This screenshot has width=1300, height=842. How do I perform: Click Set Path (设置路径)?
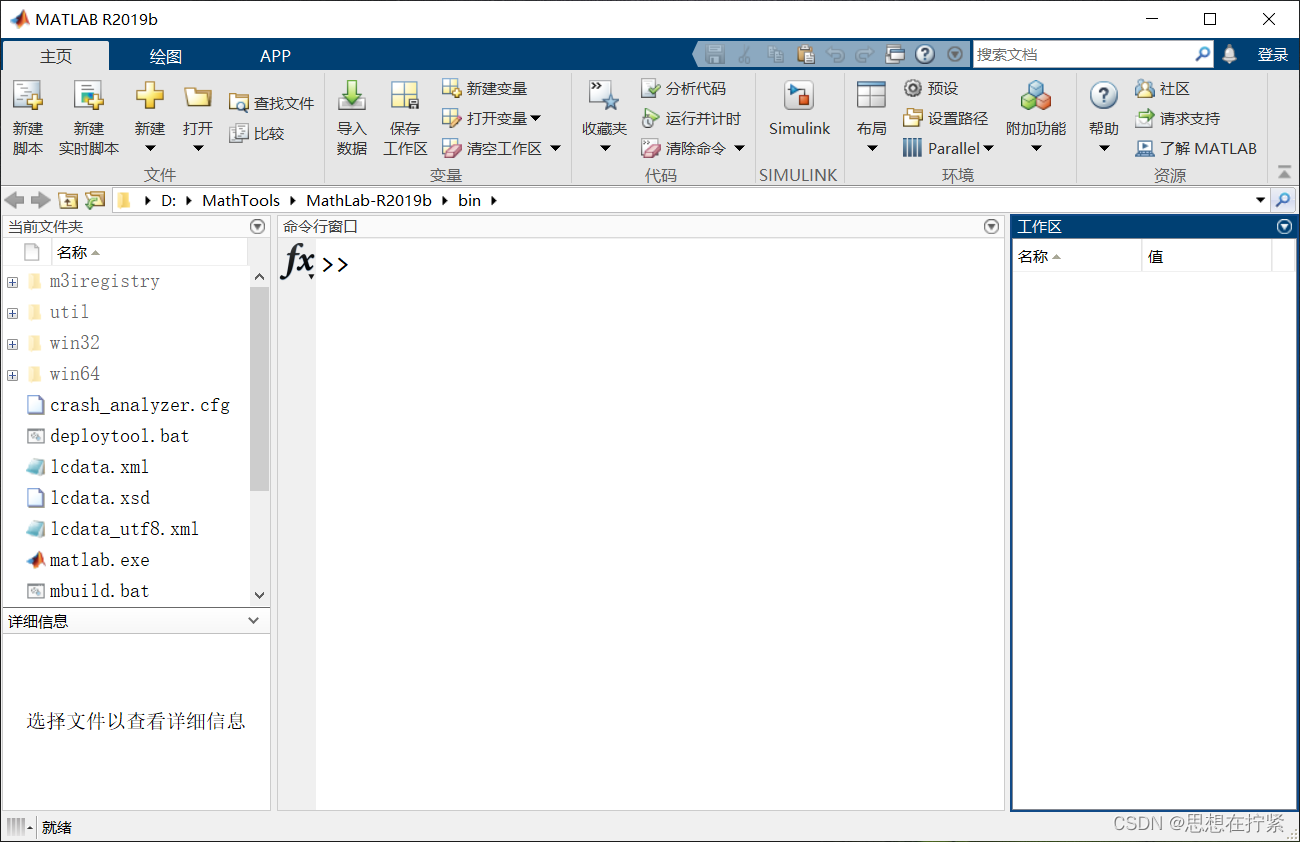[x=945, y=119]
